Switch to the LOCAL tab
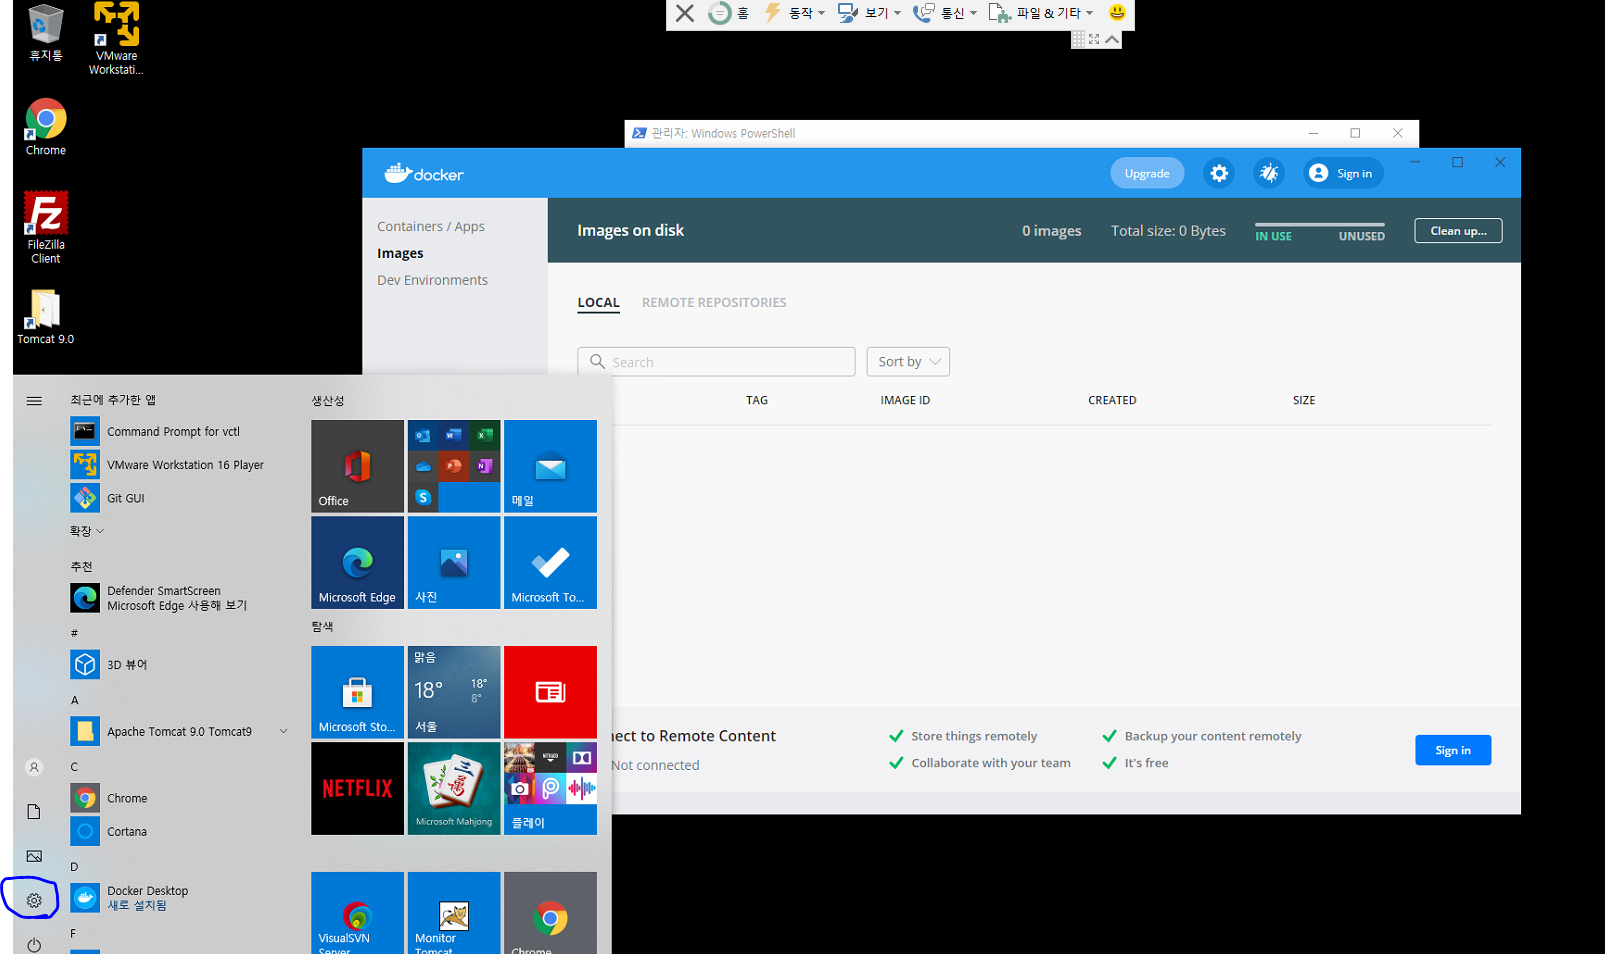This screenshot has width=1605, height=954. [x=598, y=302]
